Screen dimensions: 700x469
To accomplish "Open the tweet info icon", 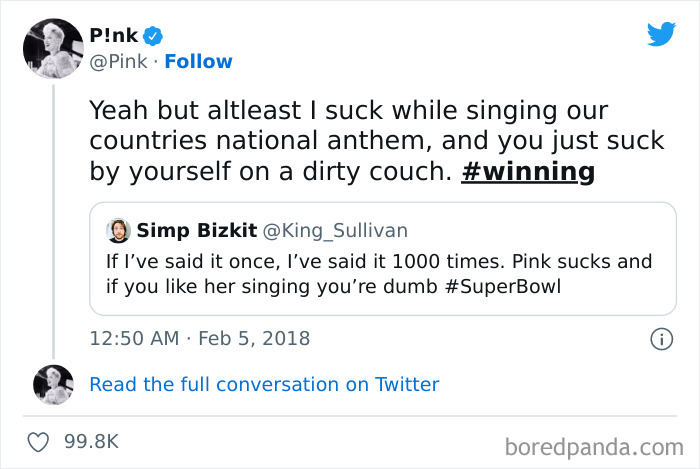I will pos(660,339).
